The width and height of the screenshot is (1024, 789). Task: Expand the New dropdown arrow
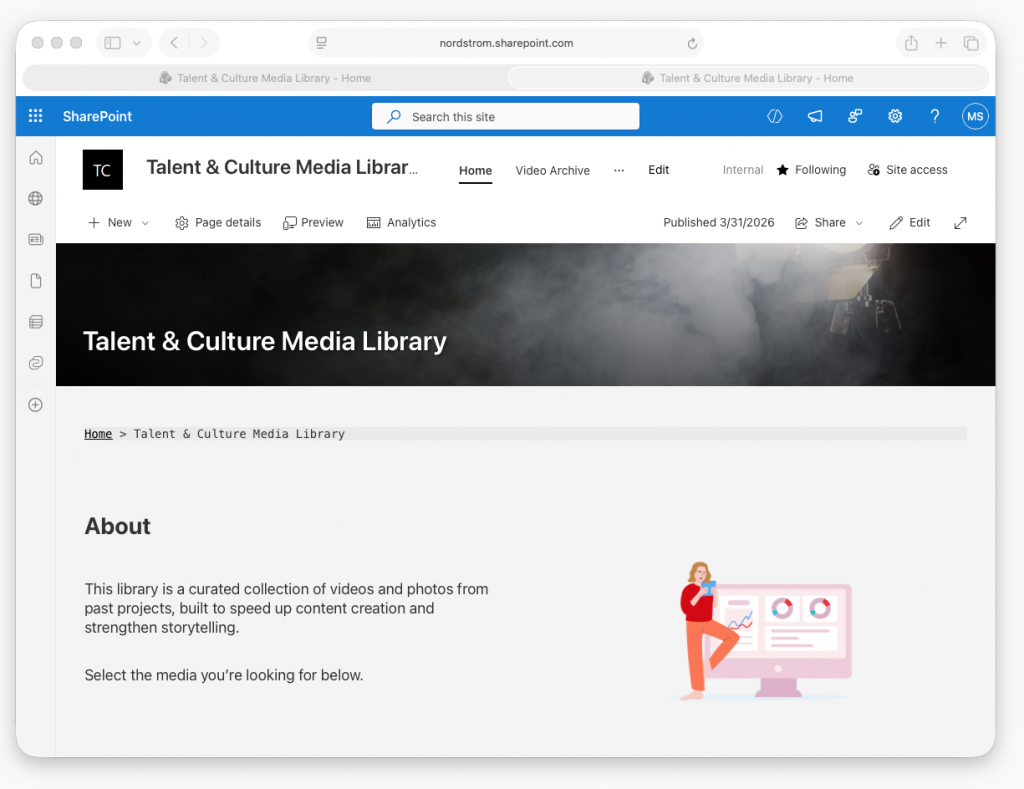click(x=145, y=223)
